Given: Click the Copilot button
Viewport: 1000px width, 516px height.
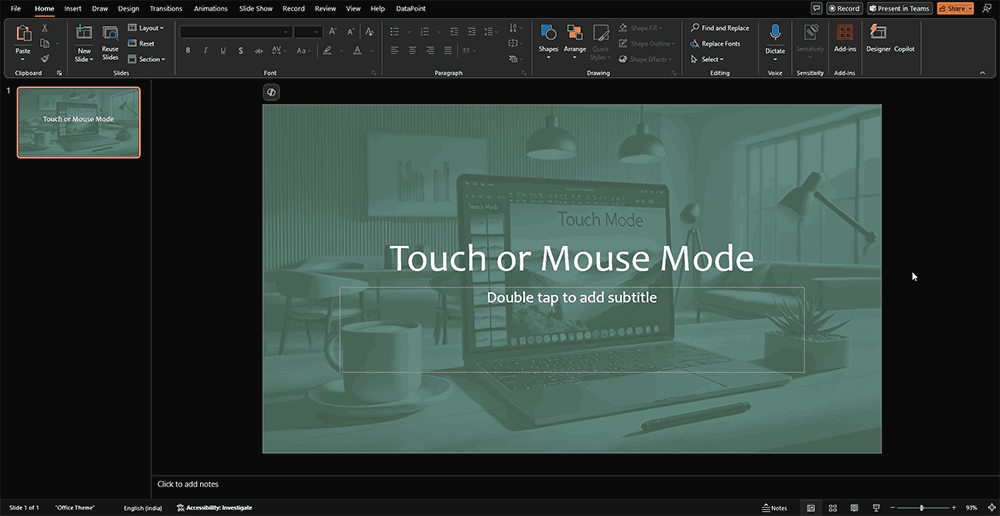Looking at the screenshot, I should pyautogui.click(x=904, y=49).
